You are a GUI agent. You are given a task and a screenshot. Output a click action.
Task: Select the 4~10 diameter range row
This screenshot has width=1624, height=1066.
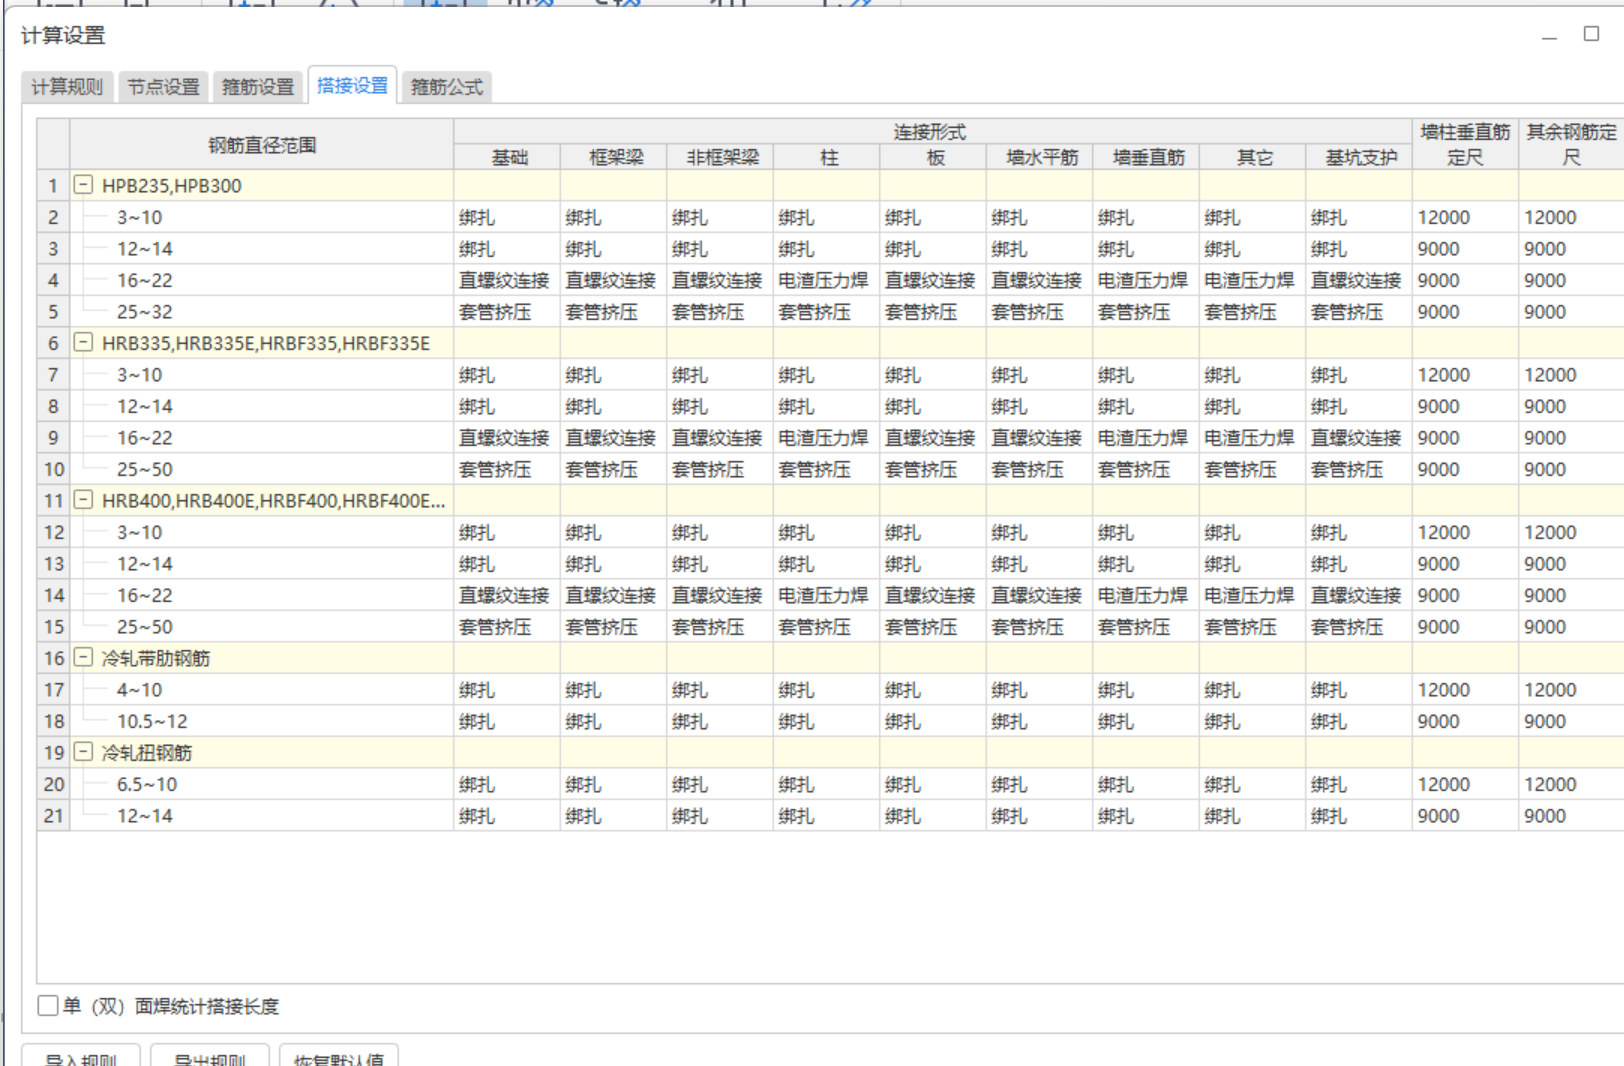pyautogui.click(x=262, y=690)
